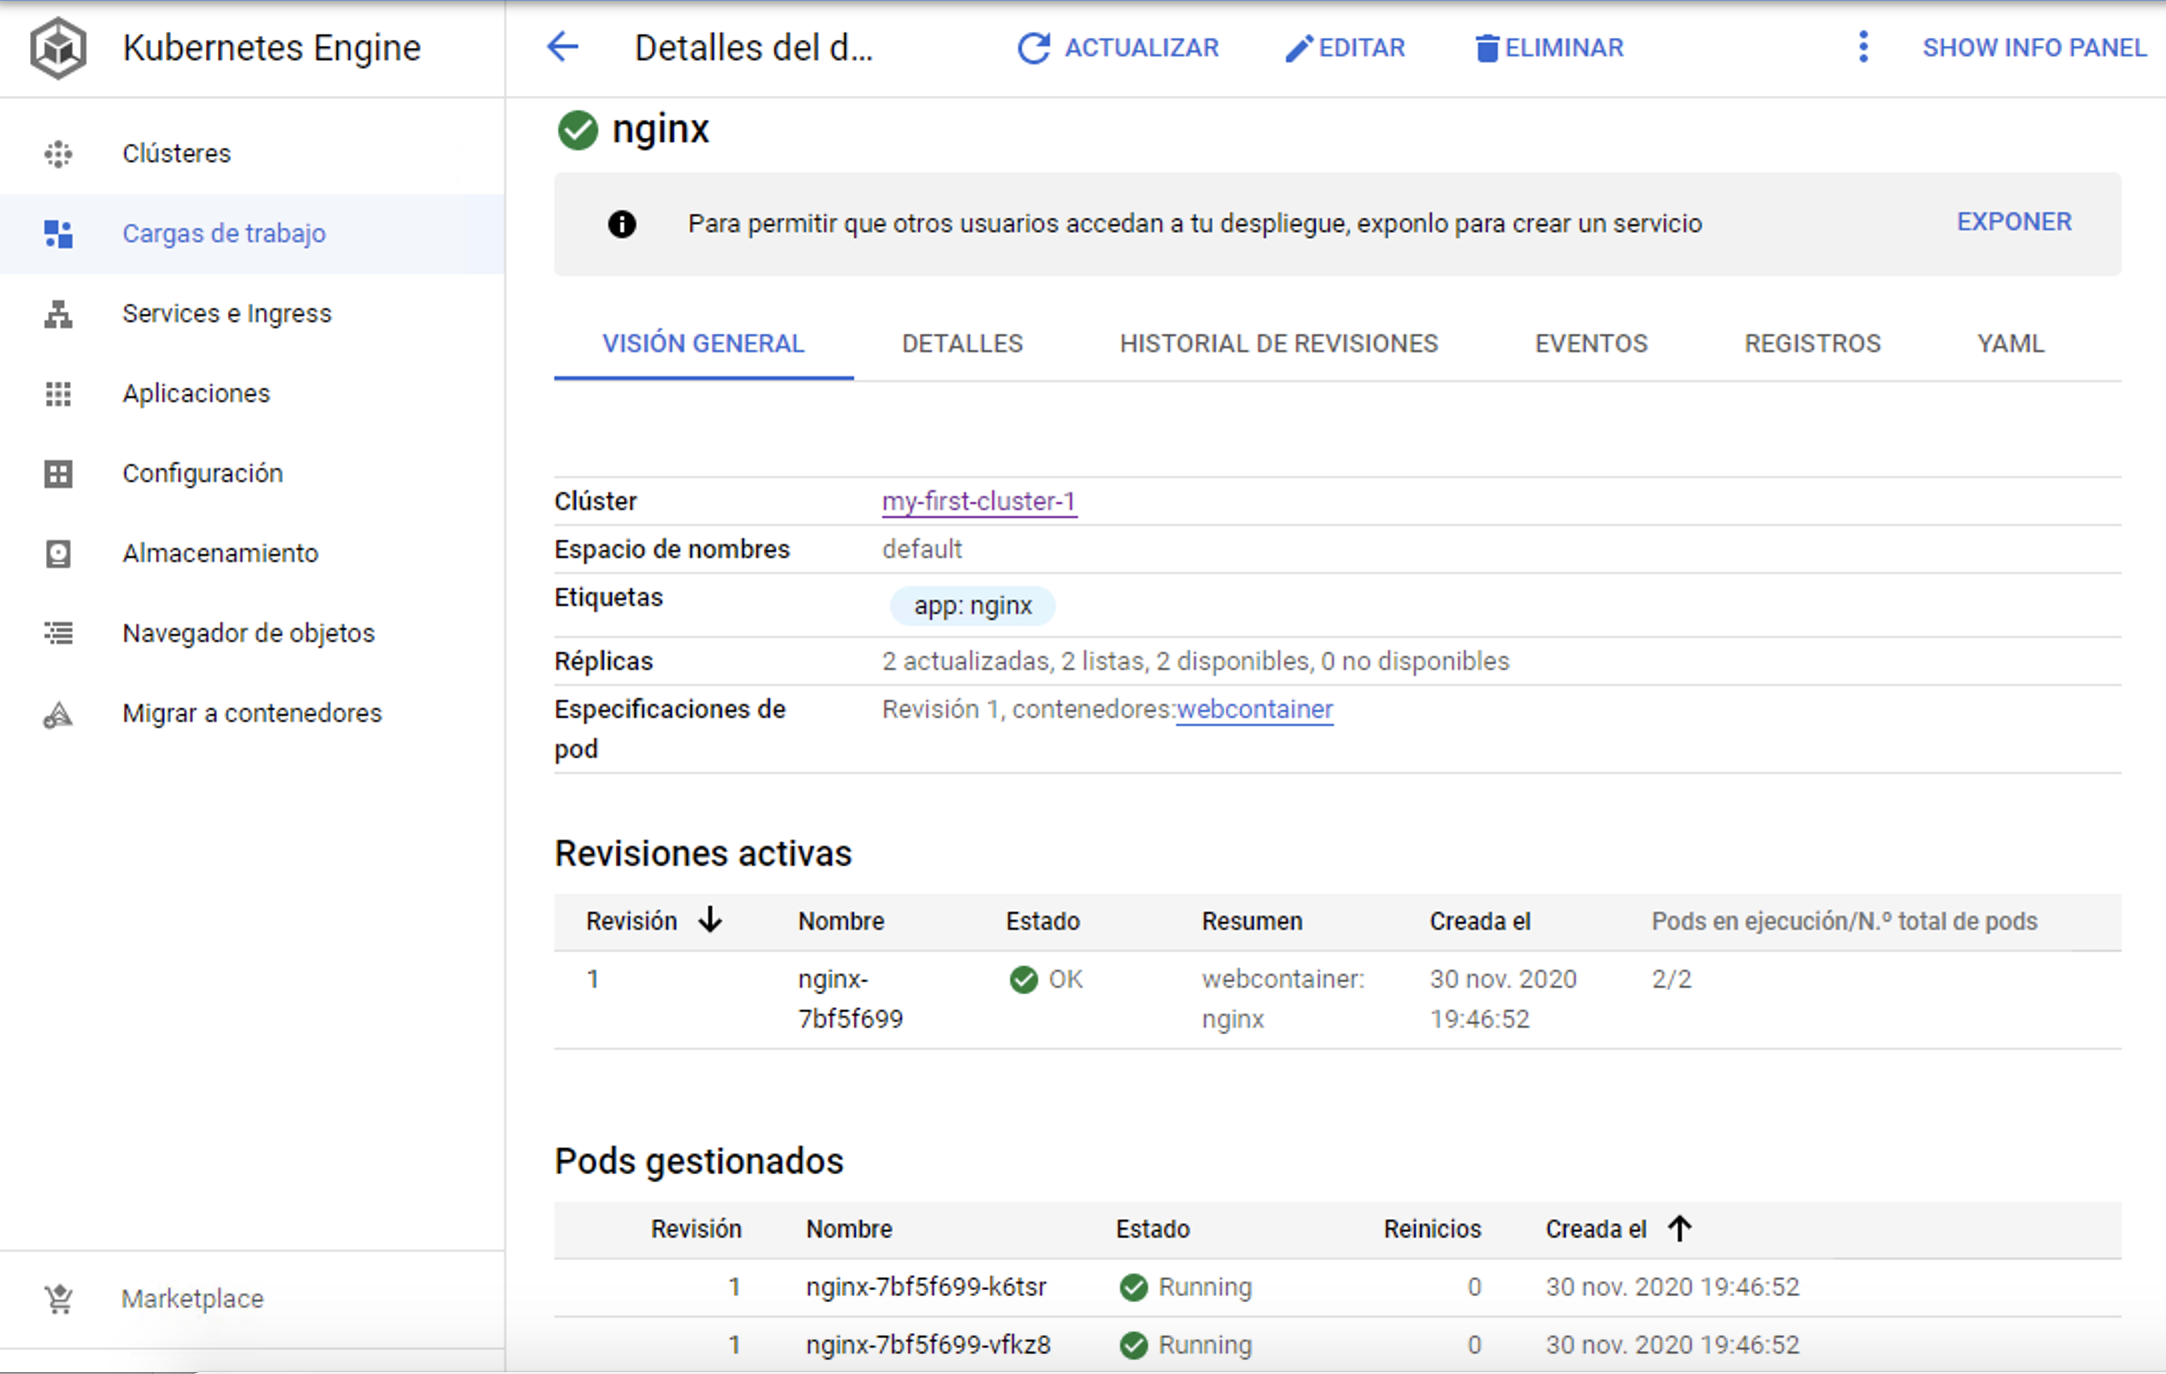Open revision nginx-7bf5f699
Screen dimensions: 2166x1374
pos(850,999)
